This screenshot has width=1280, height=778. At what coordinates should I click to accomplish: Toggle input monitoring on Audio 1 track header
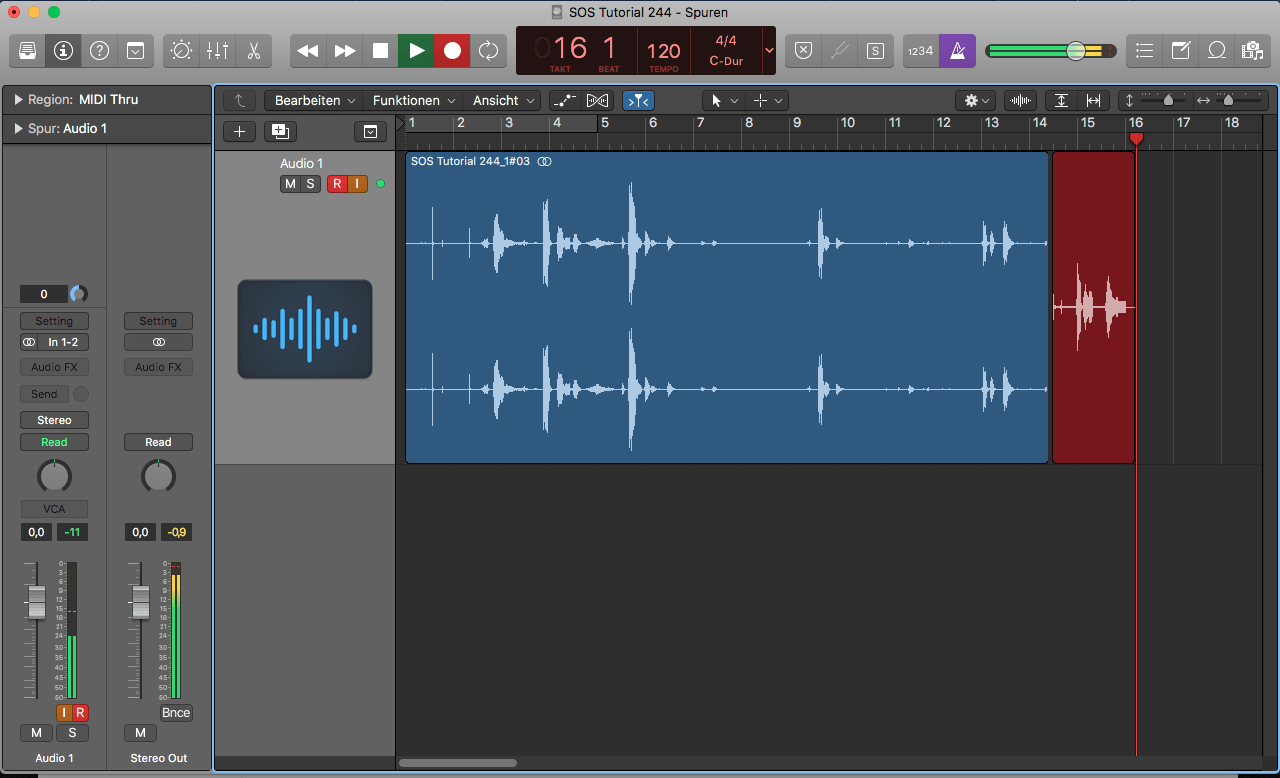(x=356, y=184)
